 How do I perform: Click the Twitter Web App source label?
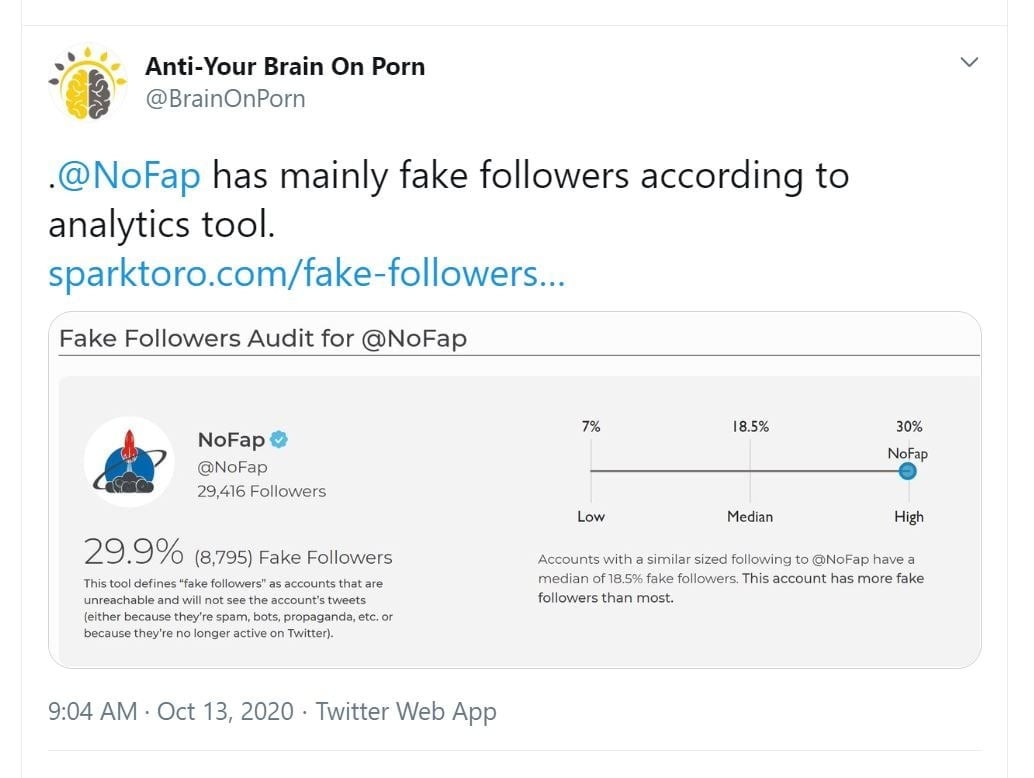(406, 711)
